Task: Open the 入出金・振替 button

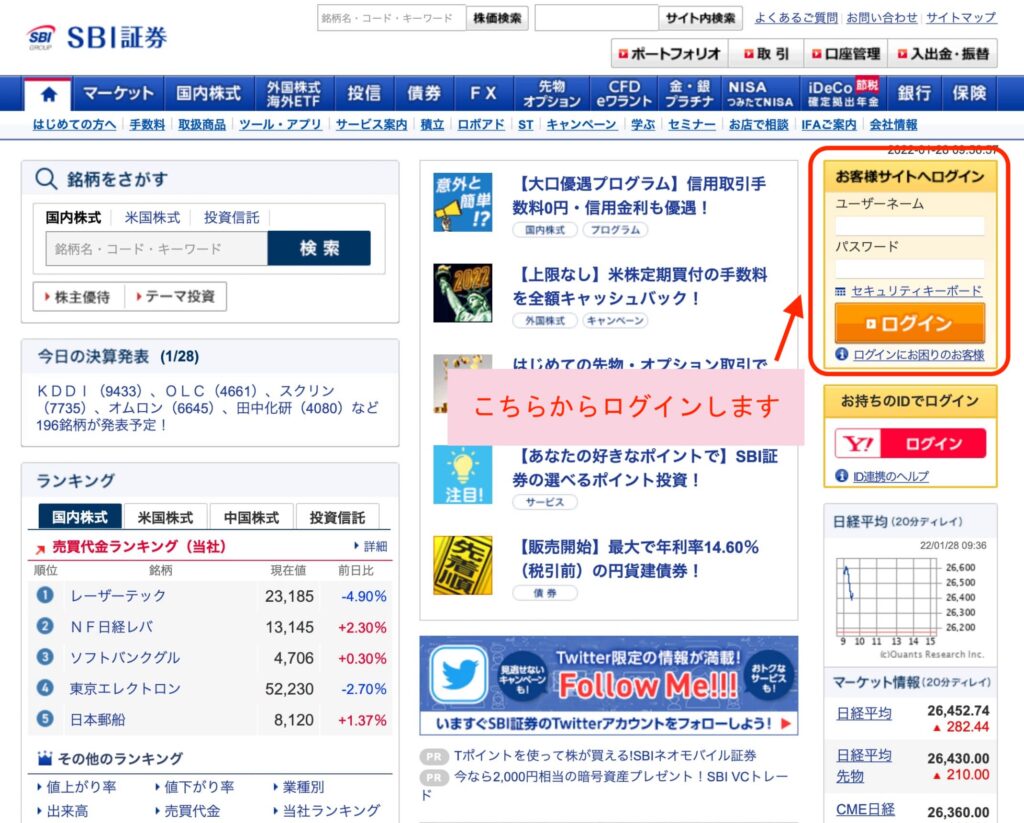Action: [943, 54]
